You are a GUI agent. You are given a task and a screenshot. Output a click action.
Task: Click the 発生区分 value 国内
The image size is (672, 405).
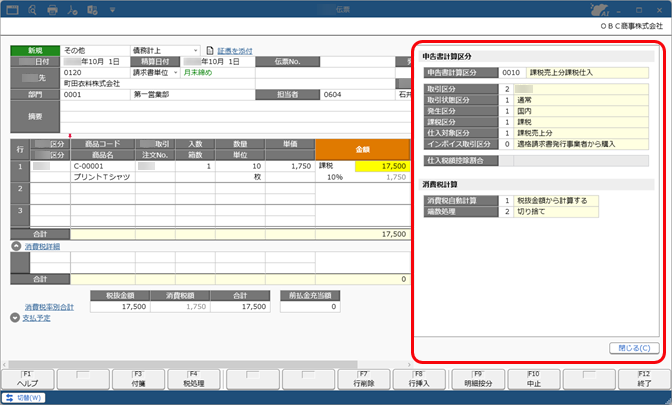(x=582, y=111)
